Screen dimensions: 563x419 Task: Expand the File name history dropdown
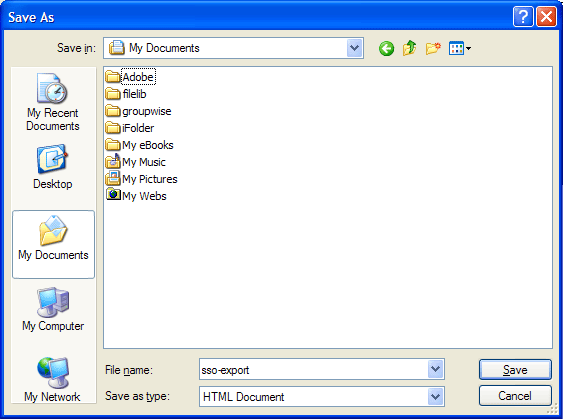(436, 369)
